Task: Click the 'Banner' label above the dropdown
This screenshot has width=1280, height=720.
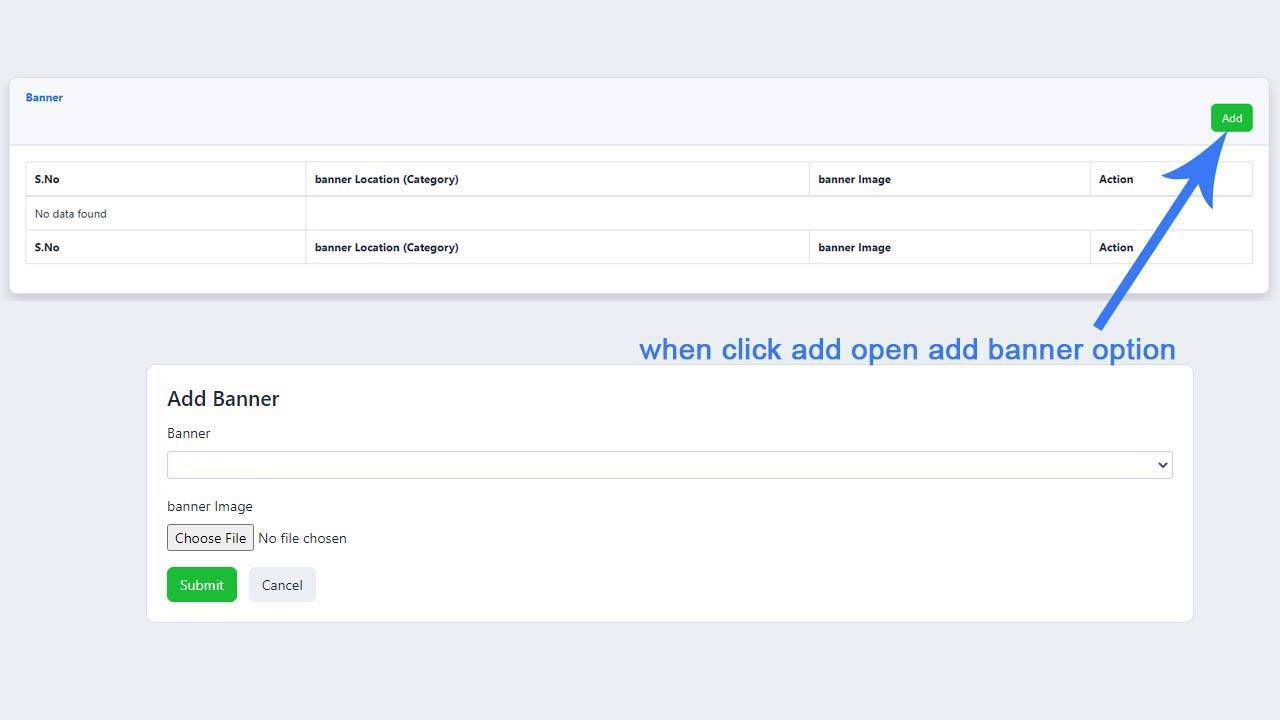Action: [188, 434]
